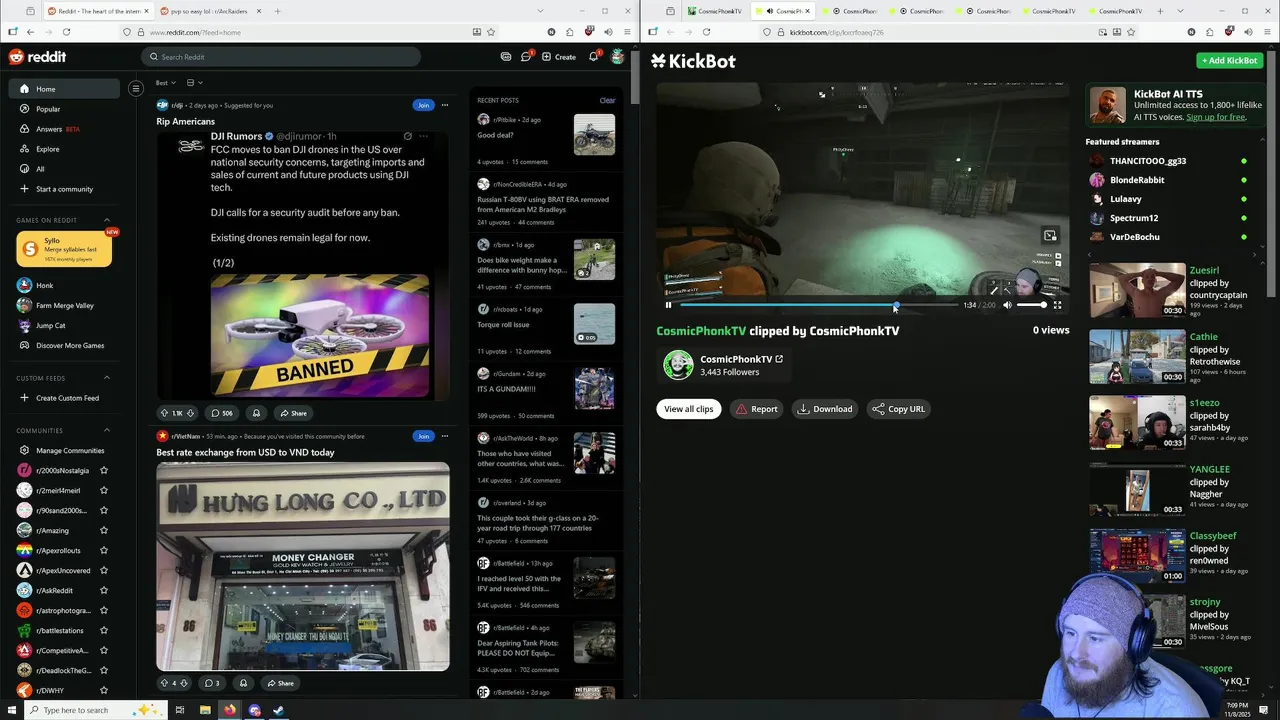1280x720 pixels.
Task: Click the Reddit advertise icon
Action: point(506,57)
